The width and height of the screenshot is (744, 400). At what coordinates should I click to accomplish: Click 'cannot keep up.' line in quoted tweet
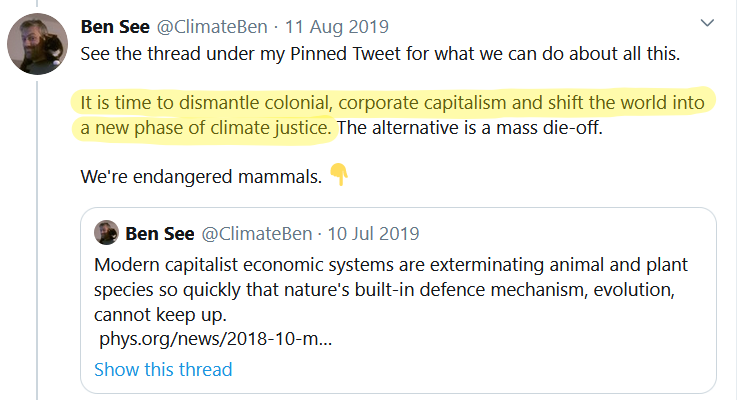click(x=160, y=315)
